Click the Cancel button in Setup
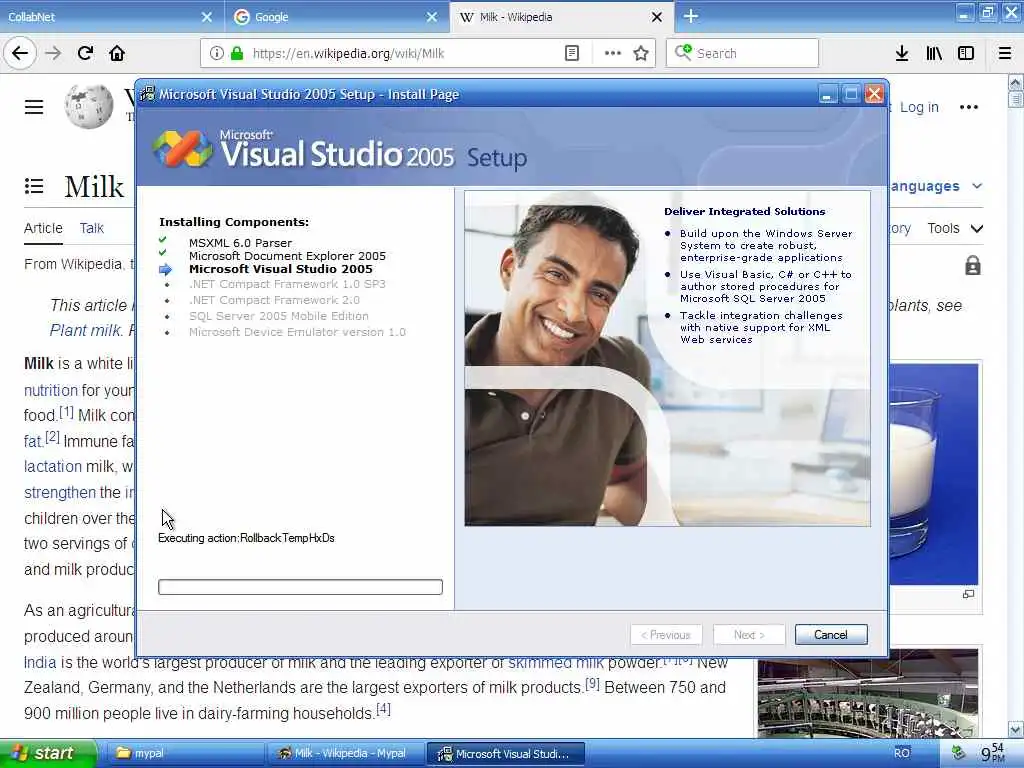Image resolution: width=1024 pixels, height=768 pixels. (x=831, y=635)
